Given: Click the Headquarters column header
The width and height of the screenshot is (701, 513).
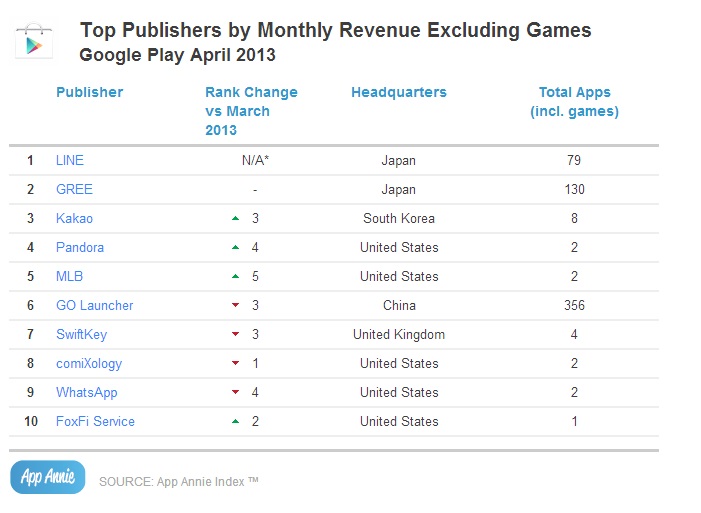Looking at the screenshot, I should (399, 92).
